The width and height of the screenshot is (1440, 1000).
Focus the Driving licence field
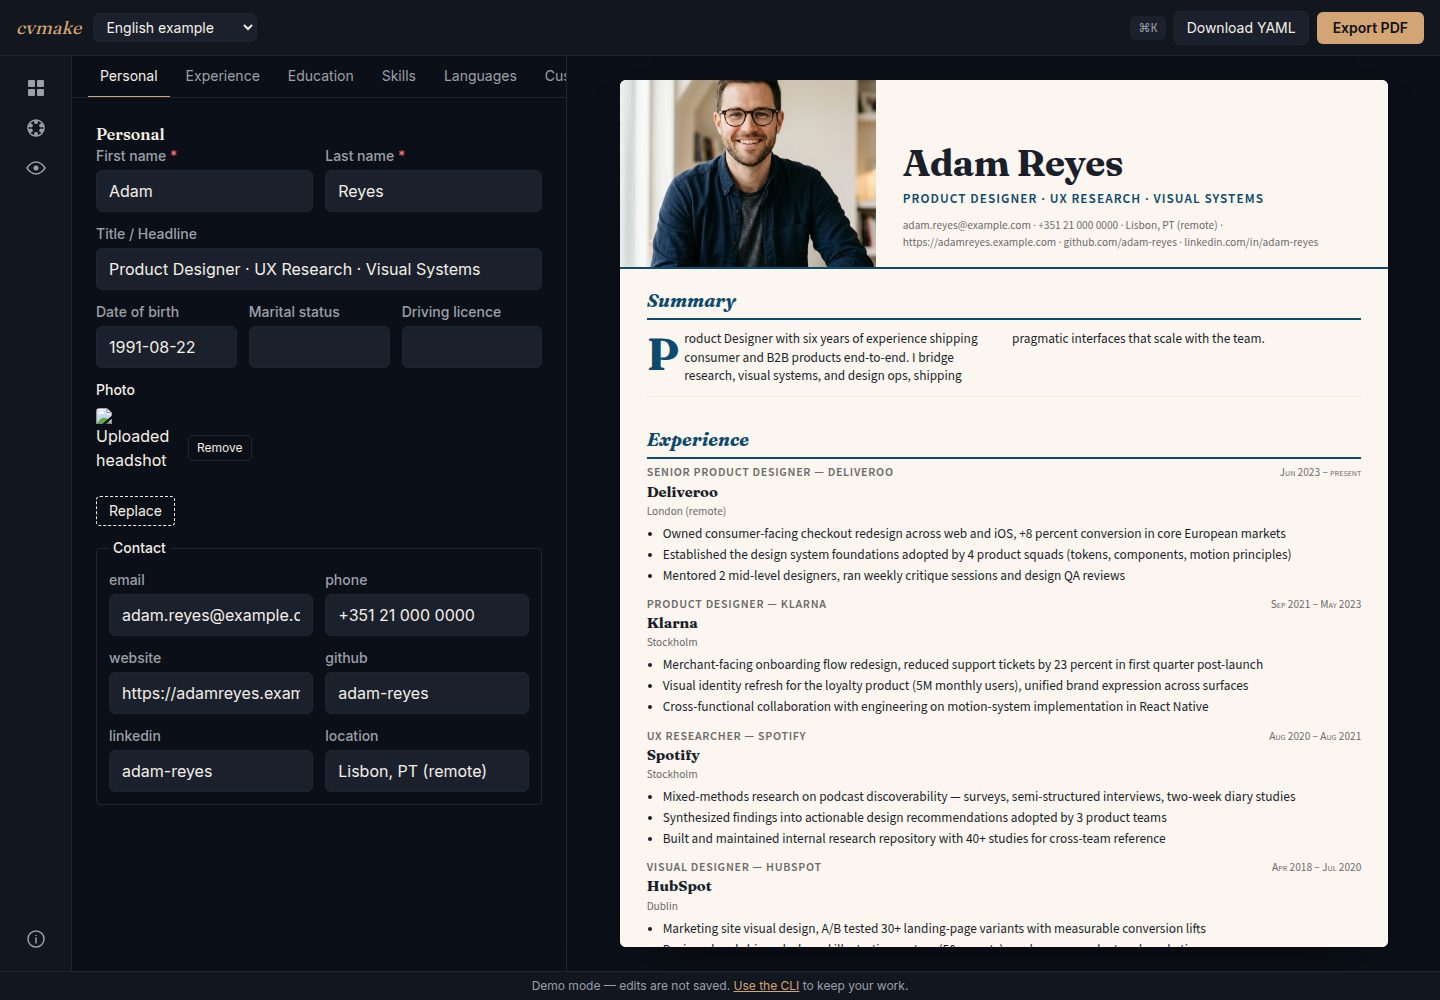[x=472, y=347]
